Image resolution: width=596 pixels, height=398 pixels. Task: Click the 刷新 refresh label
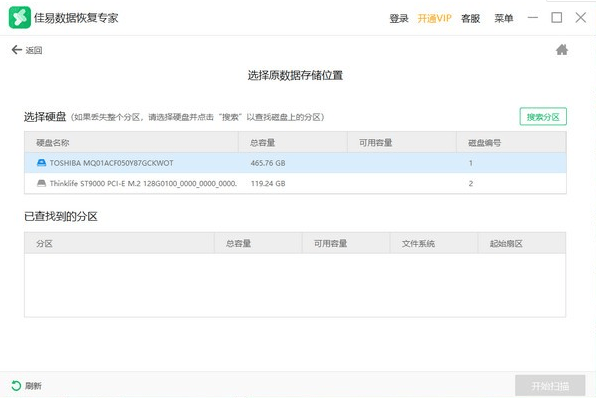tap(33, 386)
